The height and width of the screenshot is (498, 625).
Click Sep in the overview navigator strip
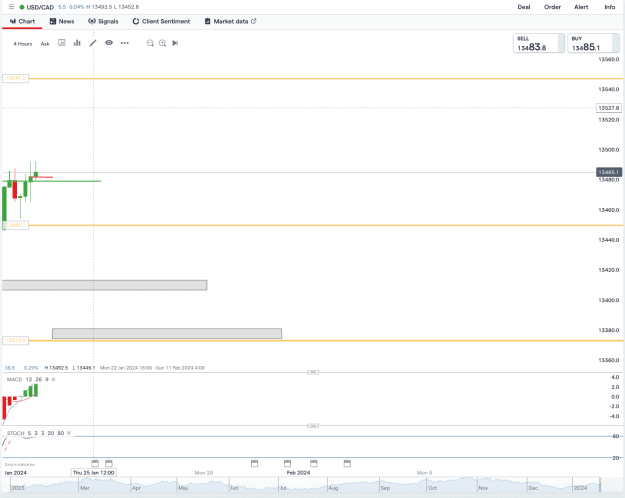pos(385,488)
